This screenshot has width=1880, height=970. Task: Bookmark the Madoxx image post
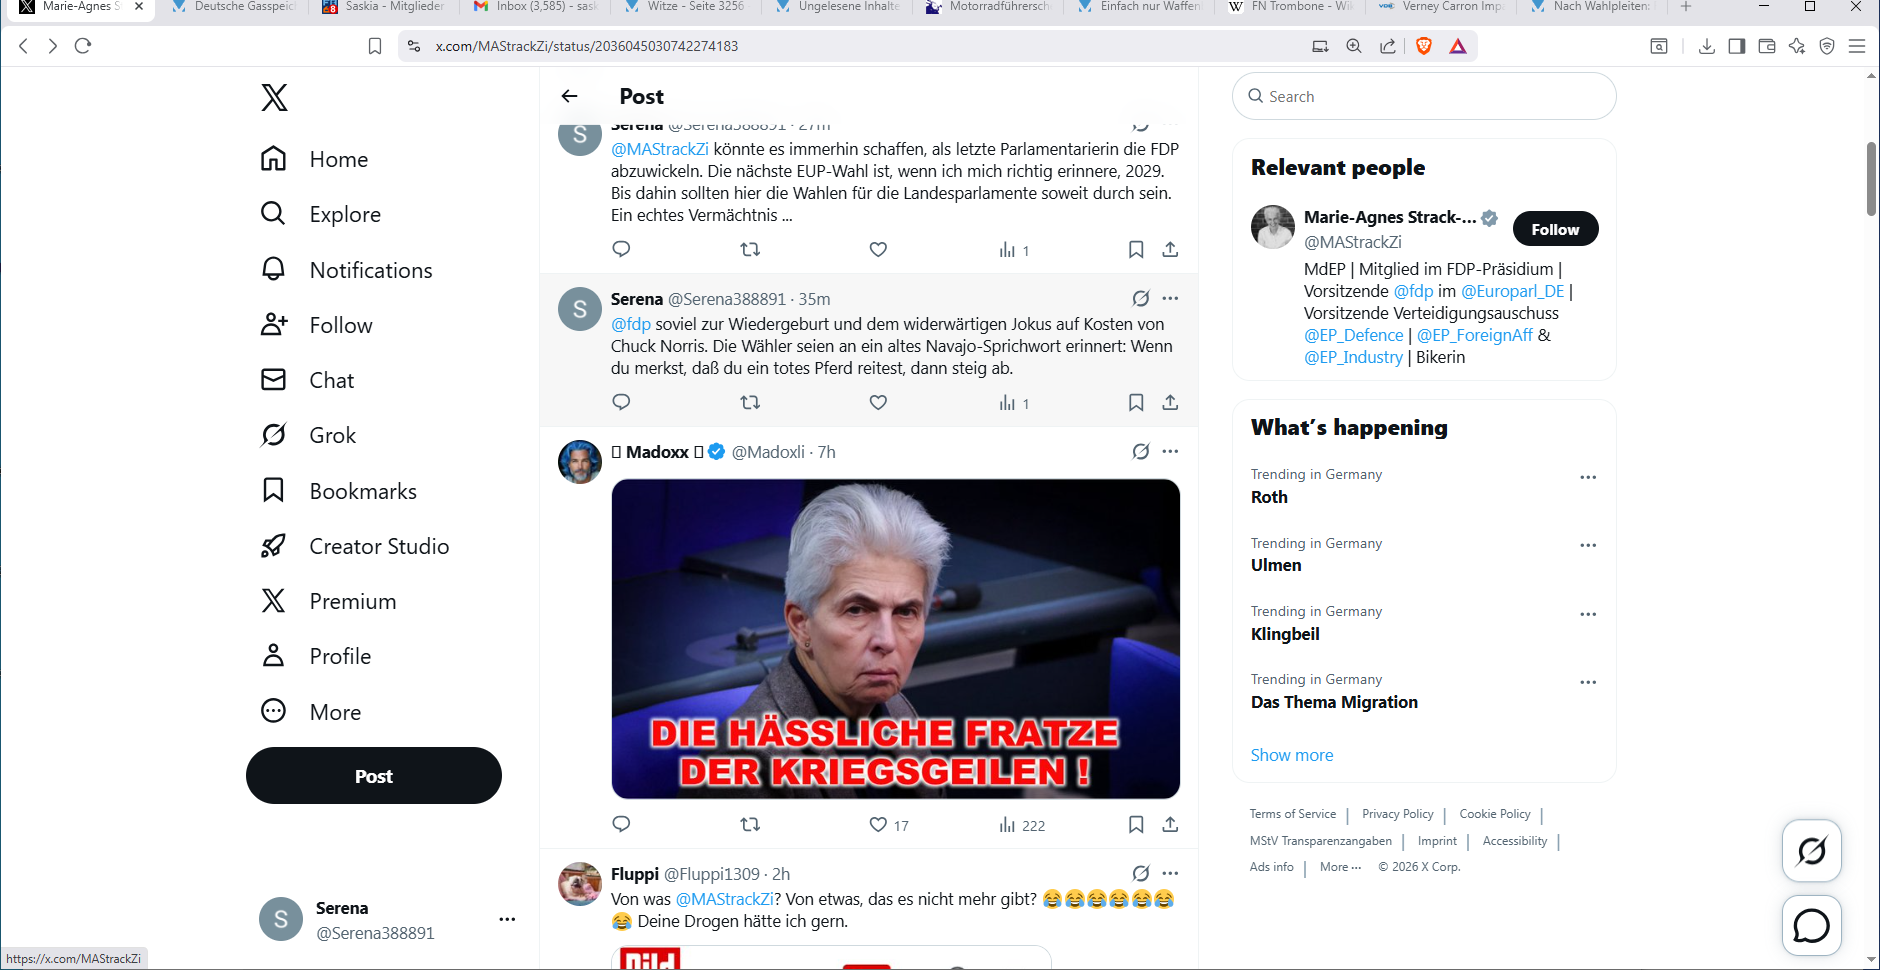coord(1136,825)
